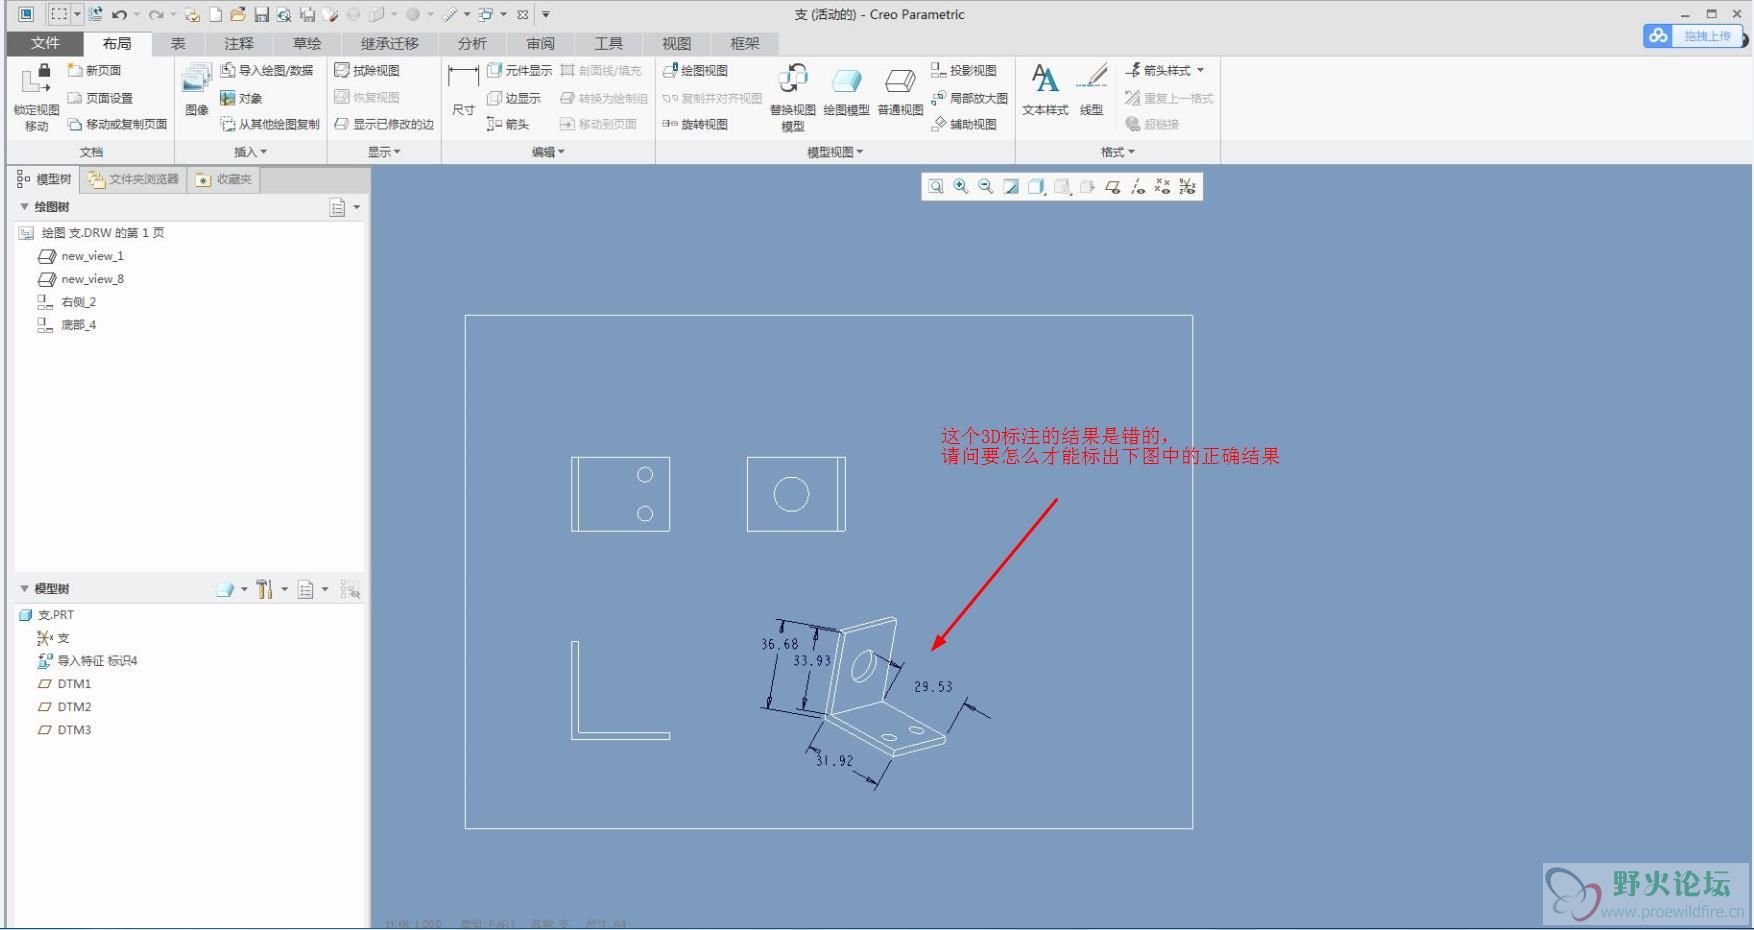The width and height of the screenshot is (1754, 930).
Task: Expand the 格式 group dropdown
Action: [x=1118, y=152]
